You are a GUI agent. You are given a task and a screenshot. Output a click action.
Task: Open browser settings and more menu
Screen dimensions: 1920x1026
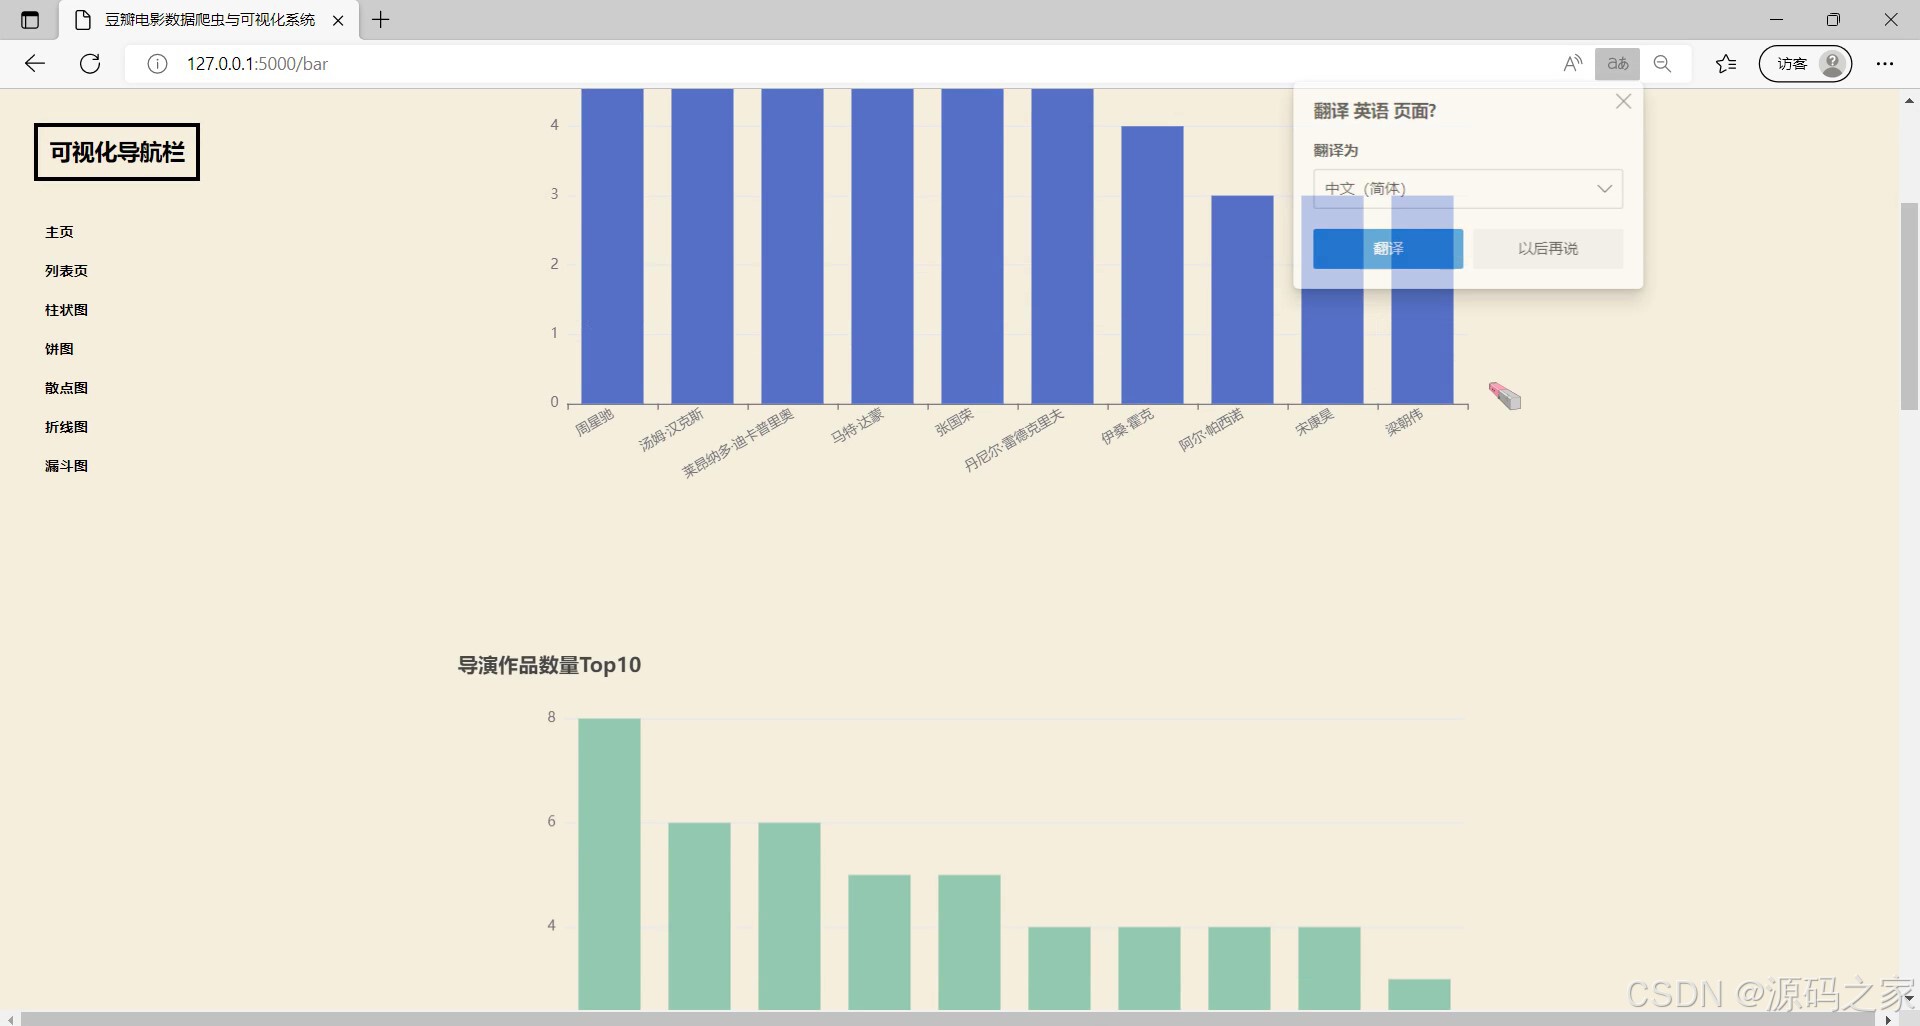pos(1885,63)
